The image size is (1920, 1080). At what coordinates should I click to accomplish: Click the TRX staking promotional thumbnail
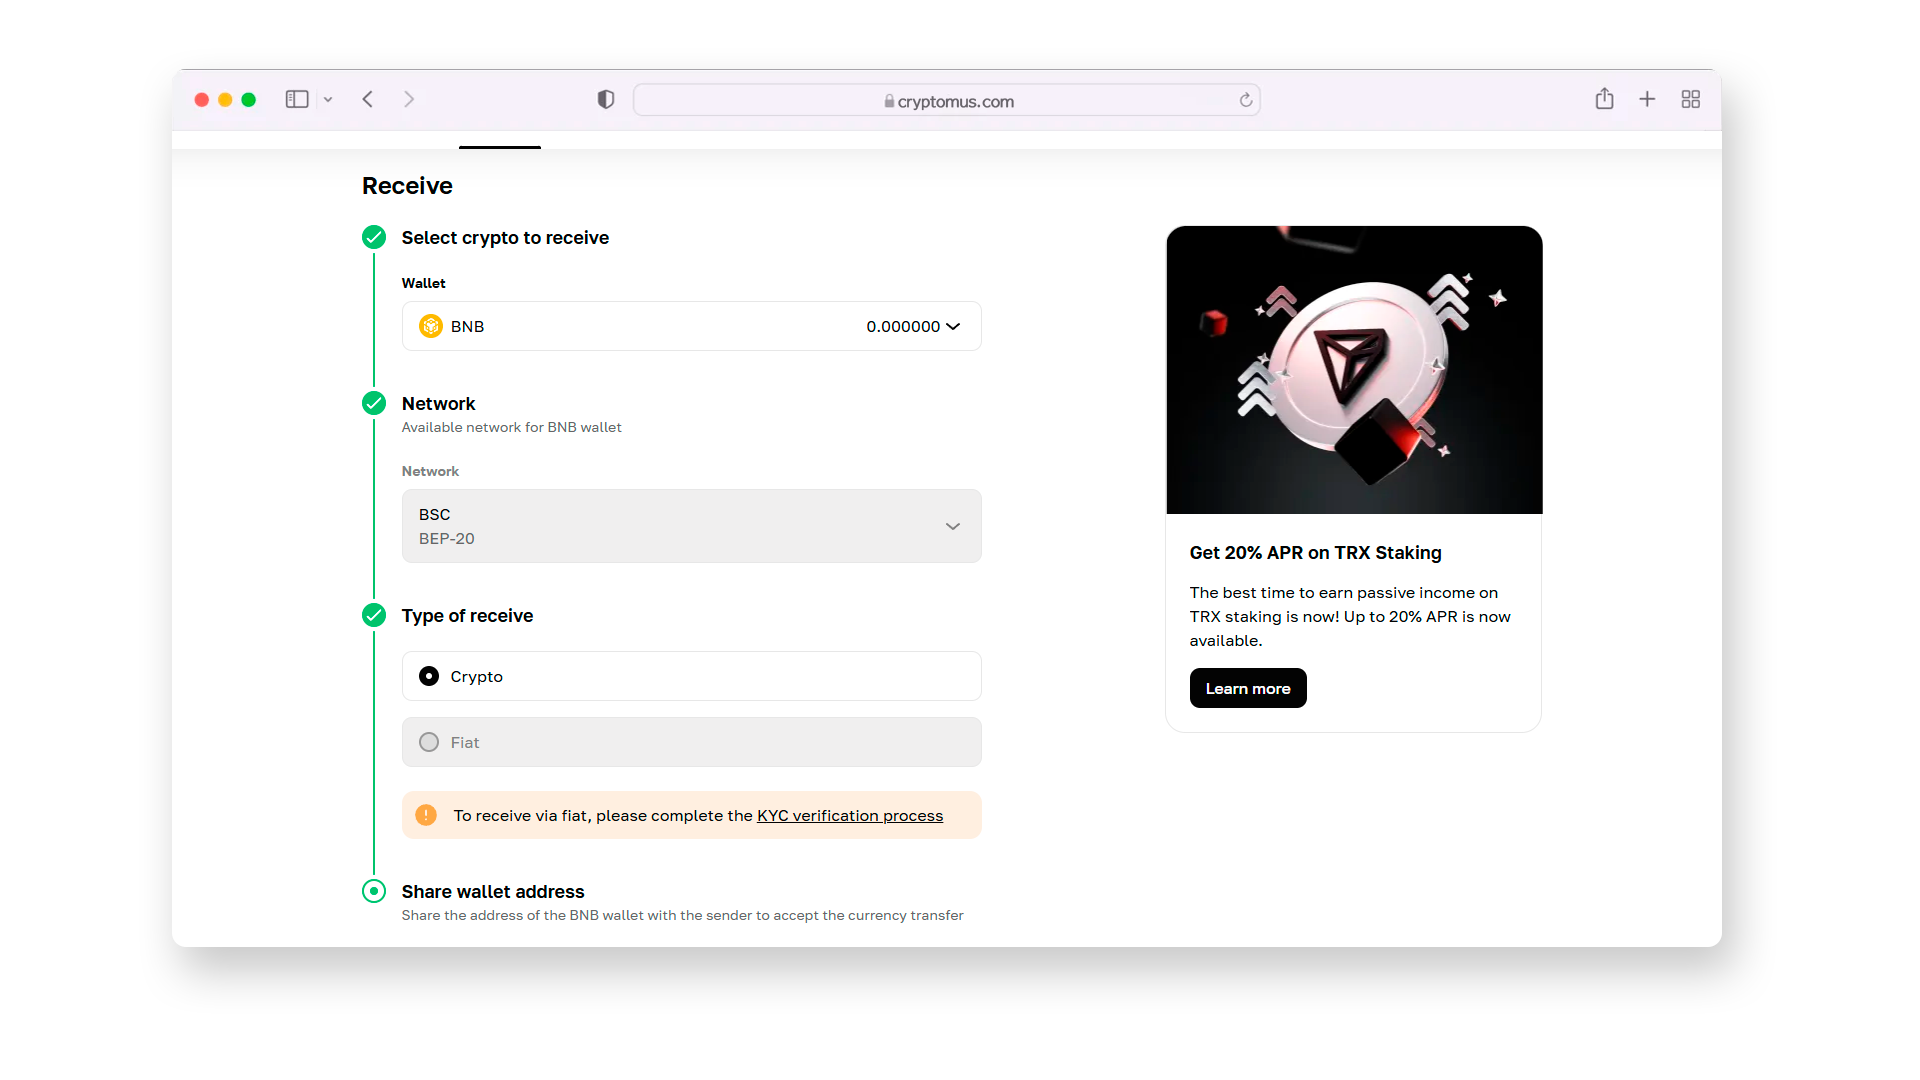1354,369
